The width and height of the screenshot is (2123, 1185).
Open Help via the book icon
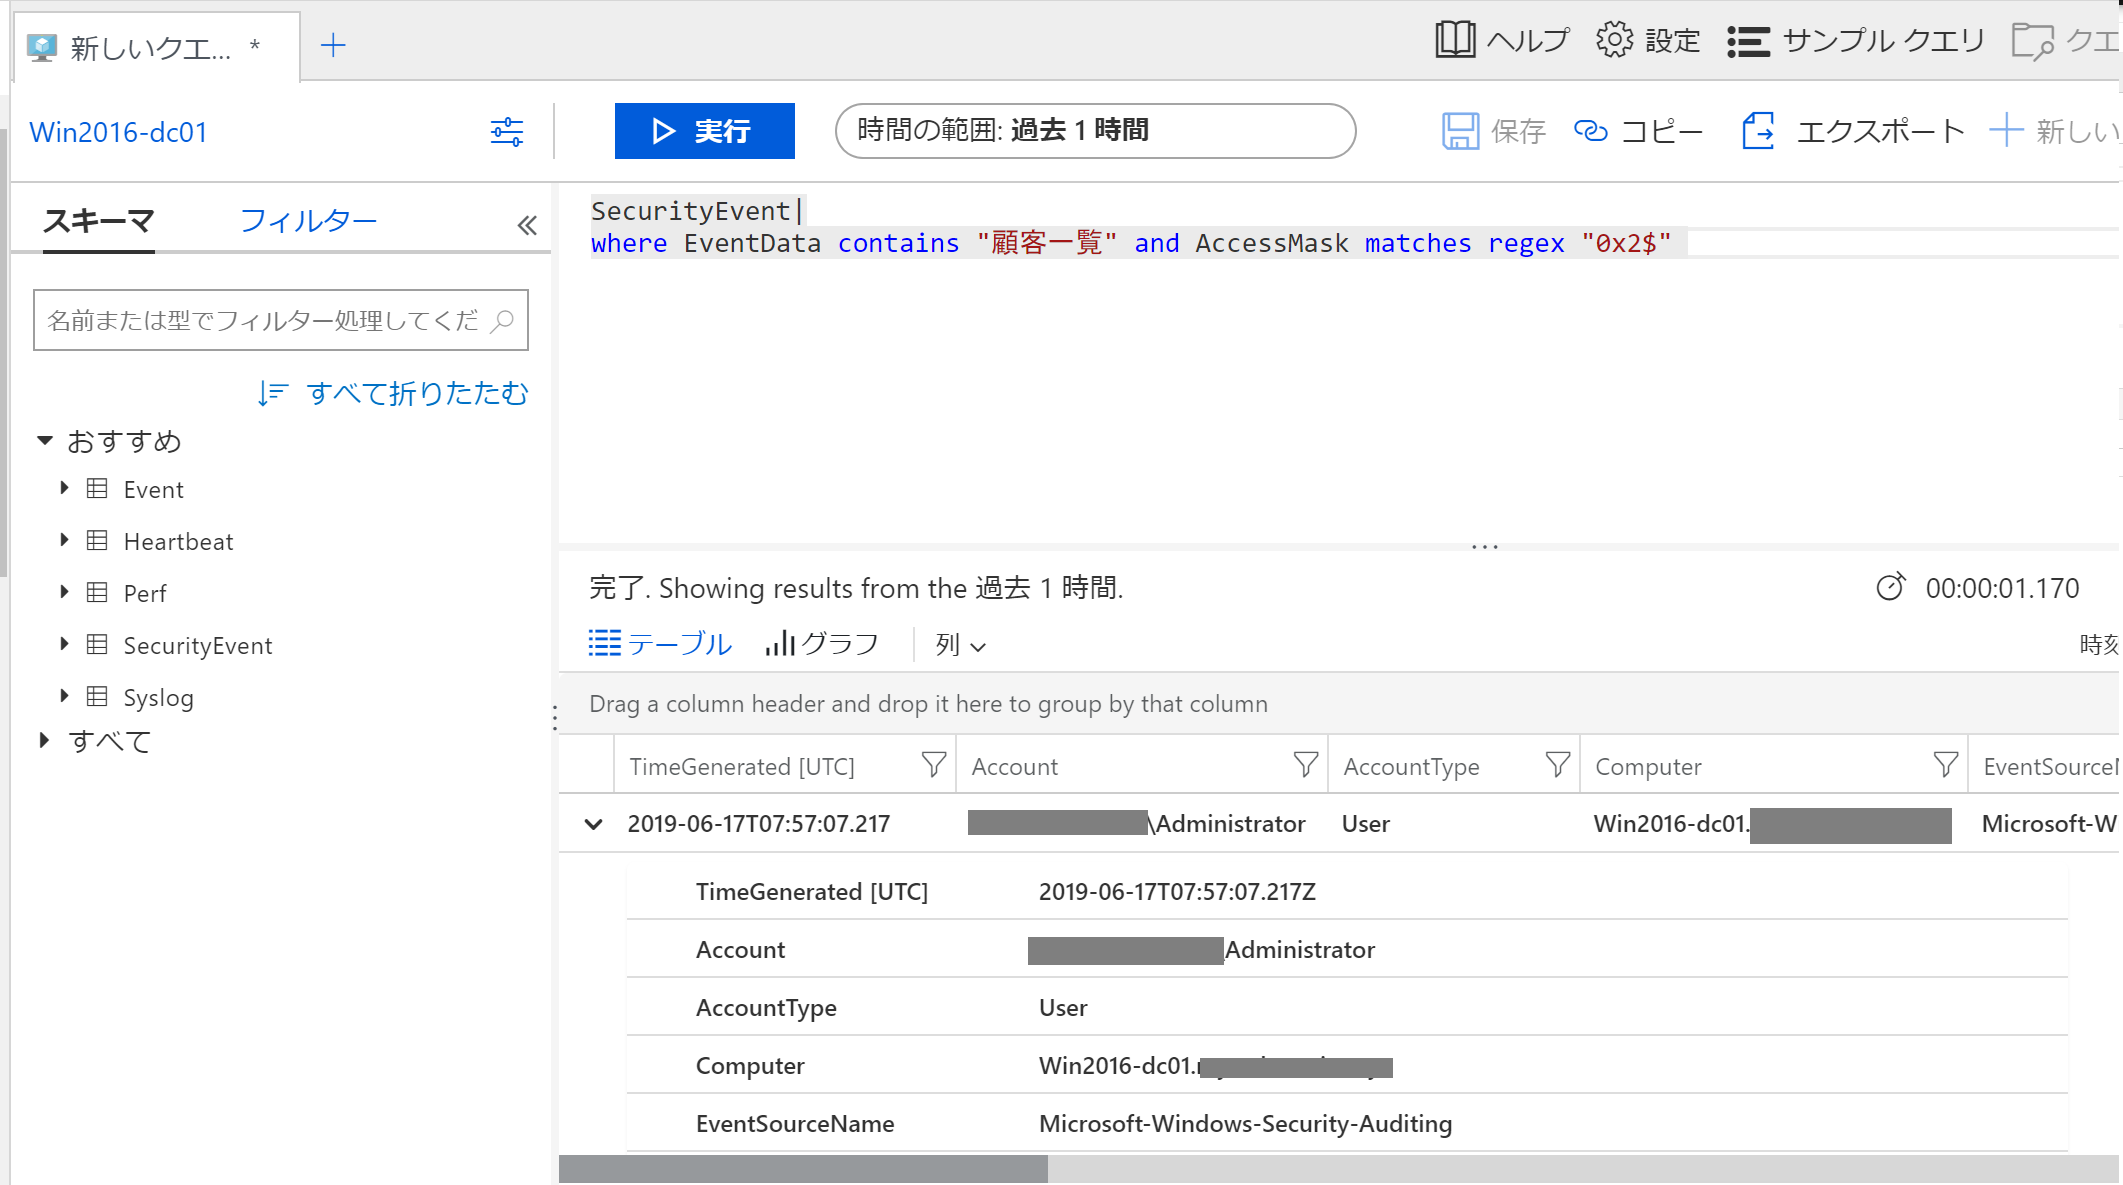coord(1455,40)
